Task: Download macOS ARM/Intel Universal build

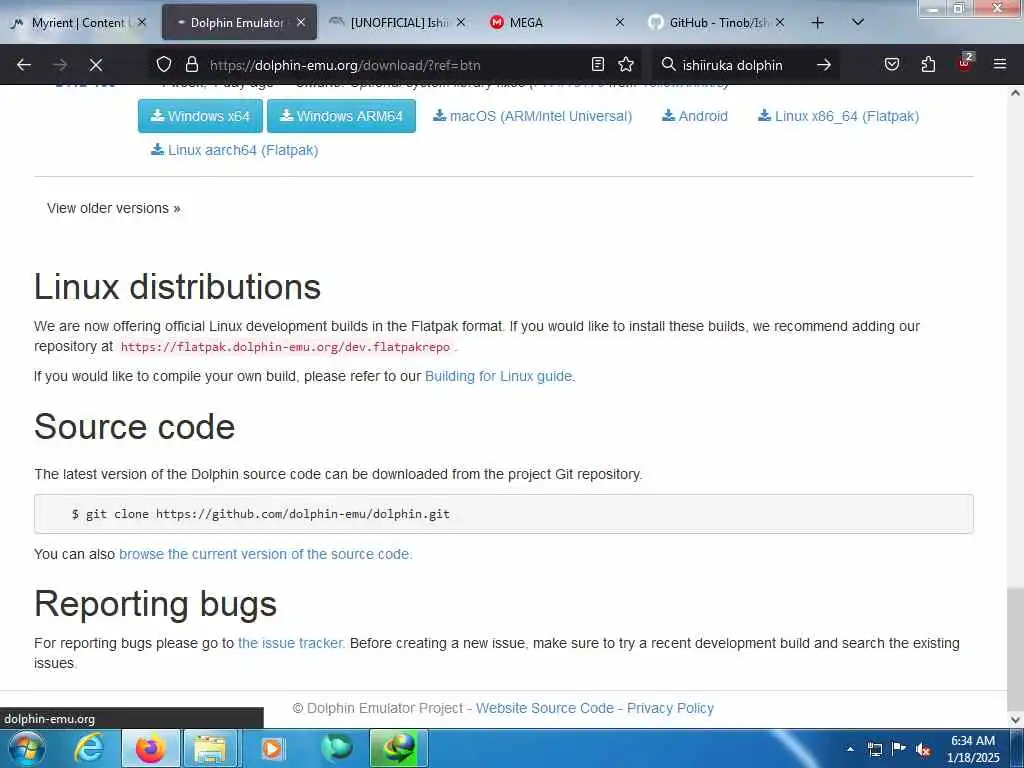Action: pos(533,116)
